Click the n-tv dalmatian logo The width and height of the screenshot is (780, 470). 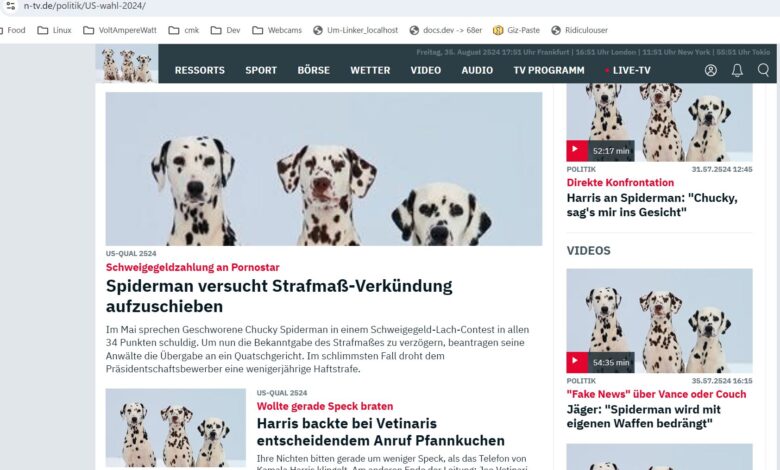click(x=127, y=64)
